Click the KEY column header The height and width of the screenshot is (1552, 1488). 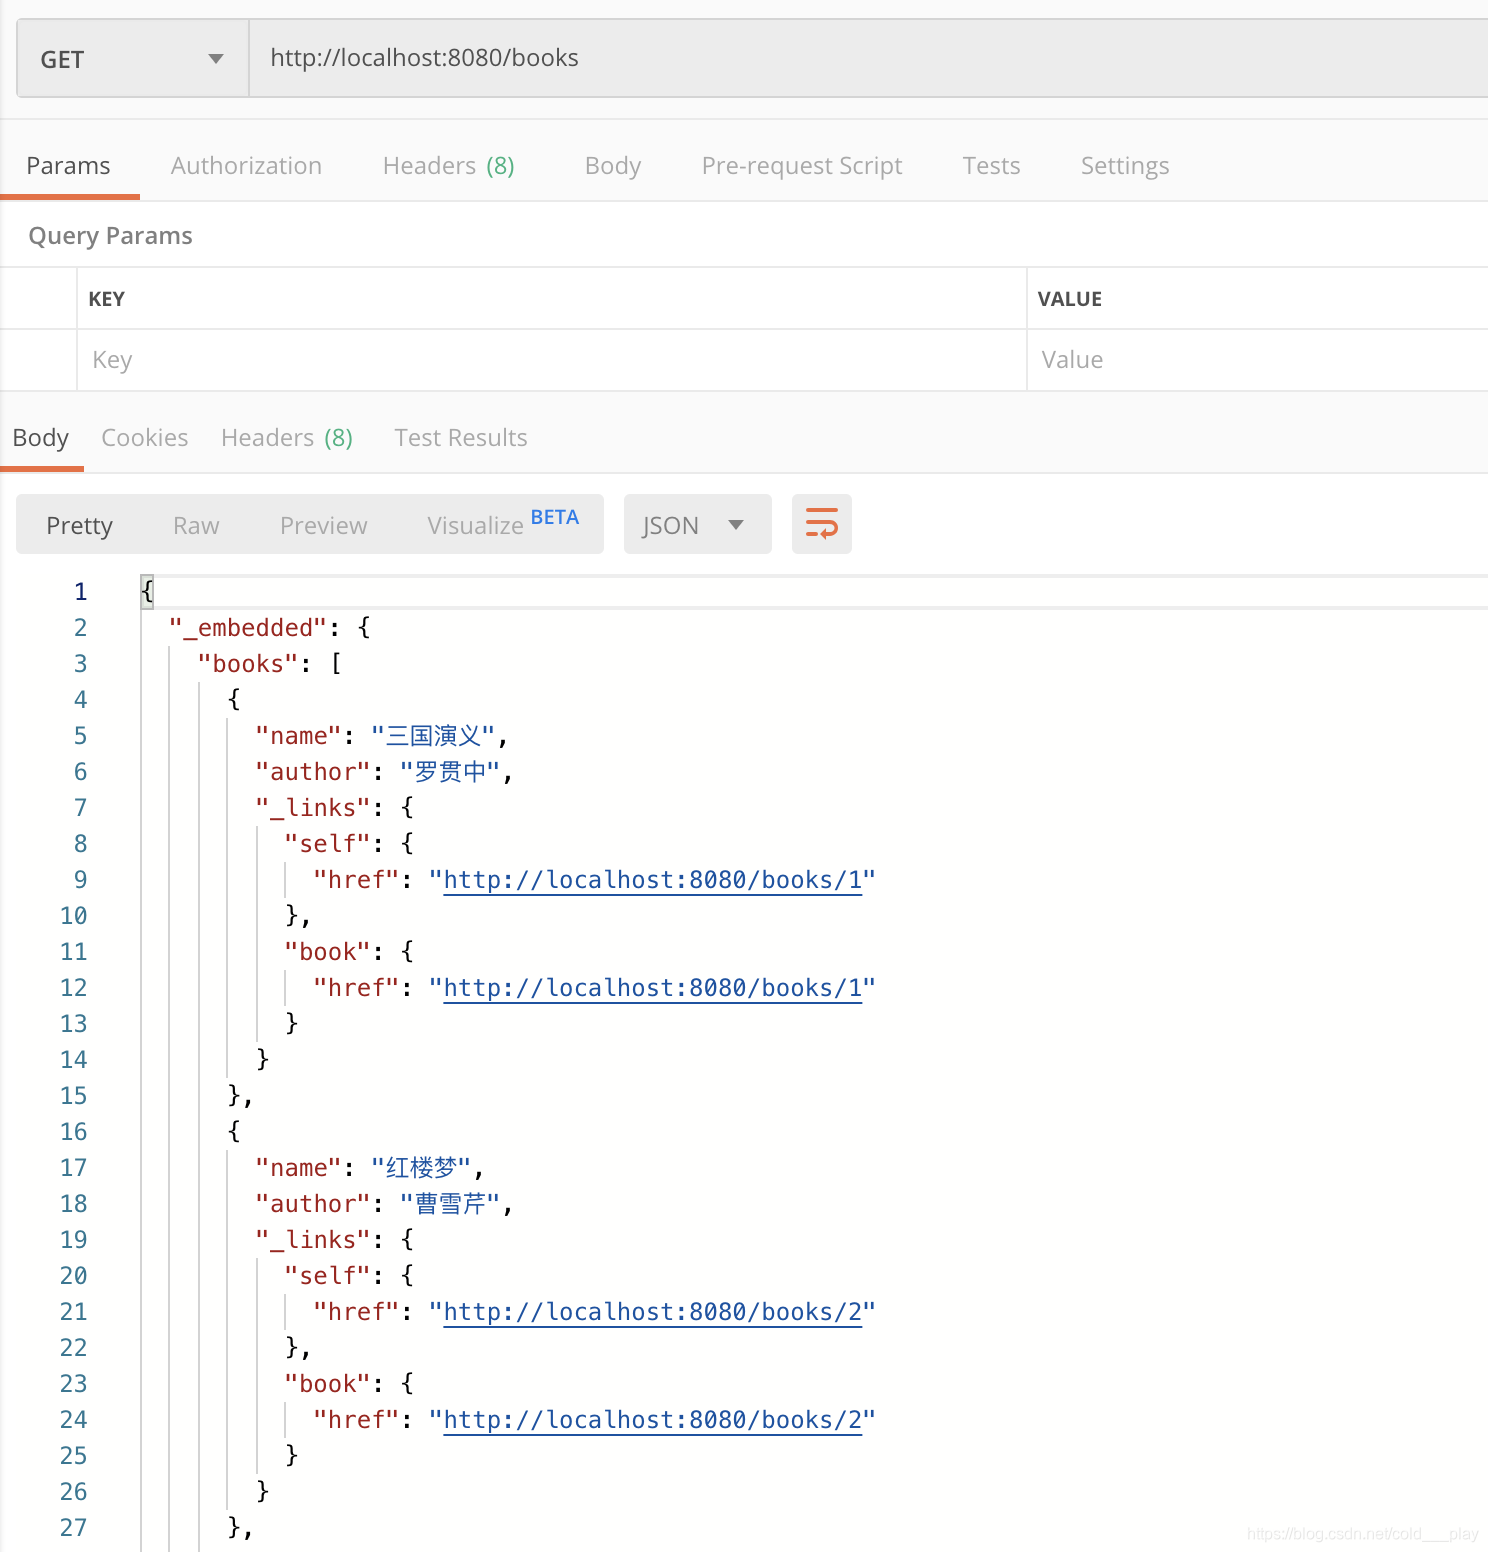point(107,299)
